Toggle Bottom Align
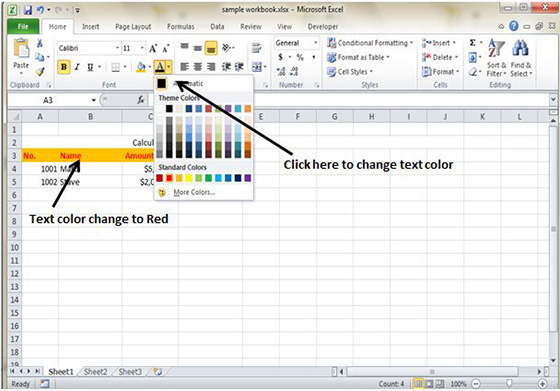560x391 pixels. [211, 48]
